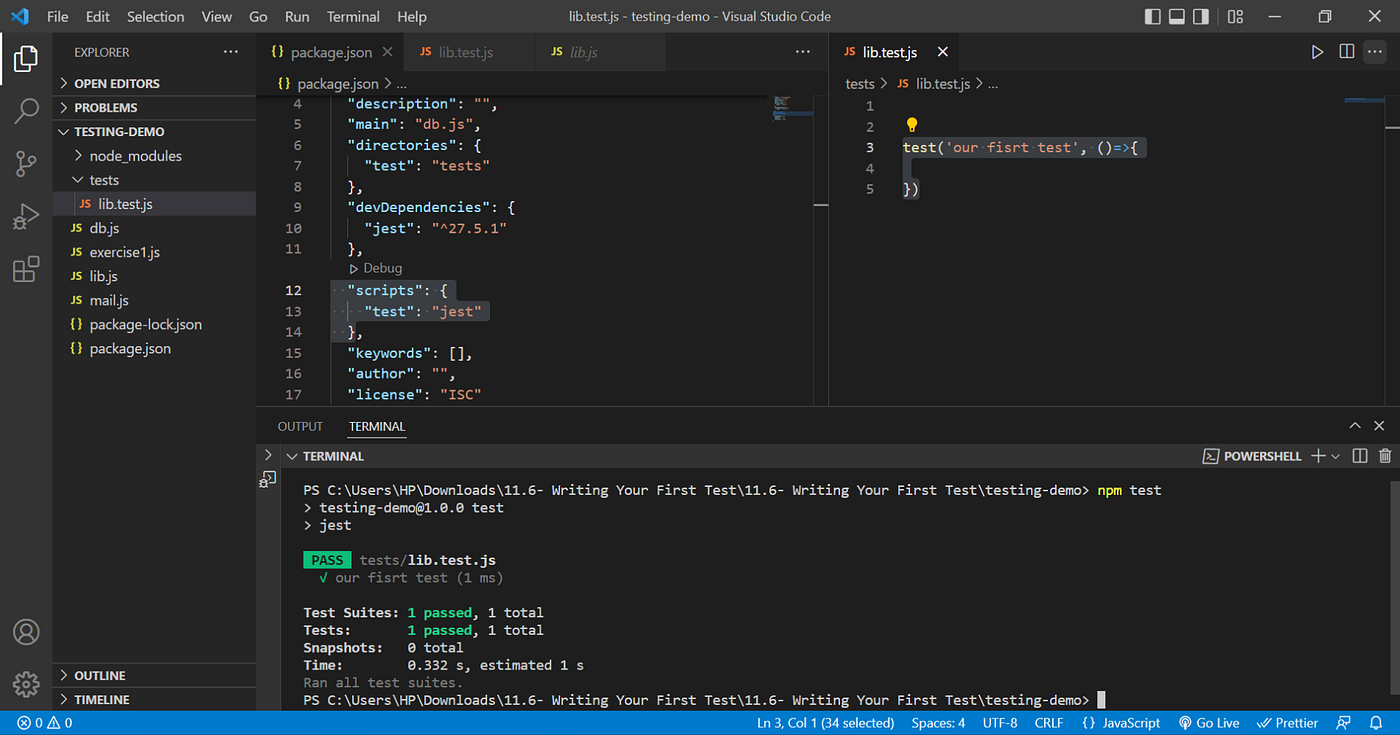
Task: Click the lightbulb code action icon
Action: pyautogui.click(x=911, y=126)
